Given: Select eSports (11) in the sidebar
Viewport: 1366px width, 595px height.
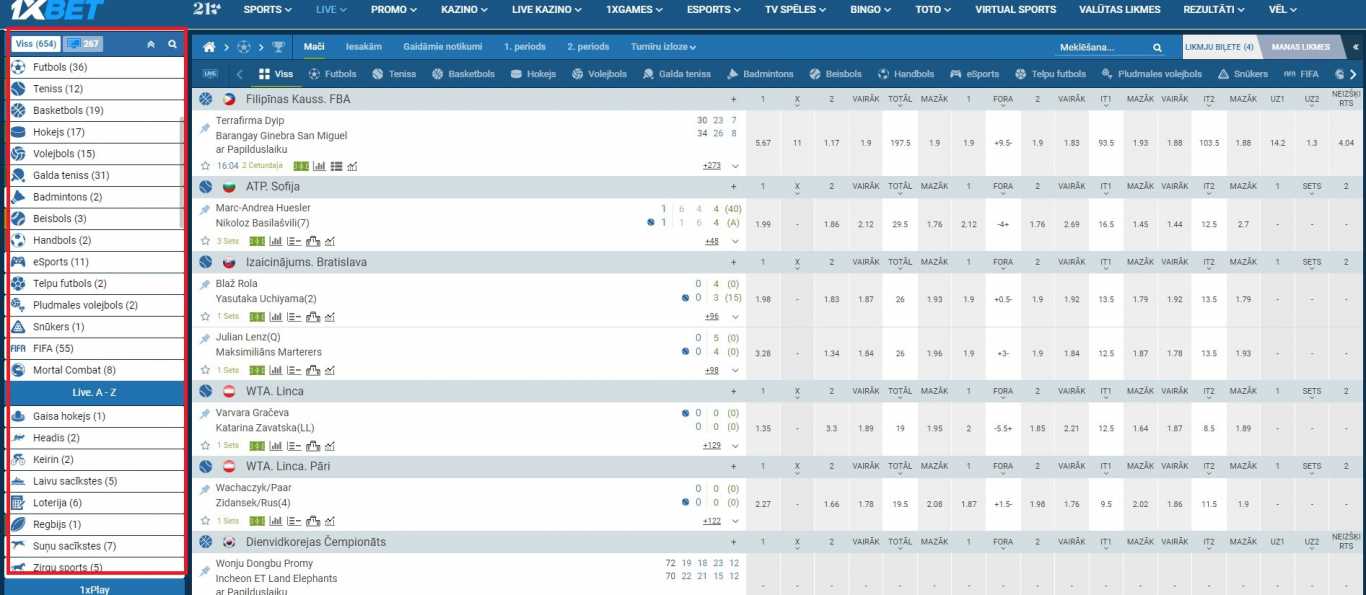Looking at the screenshot, I should pos(97,262).
